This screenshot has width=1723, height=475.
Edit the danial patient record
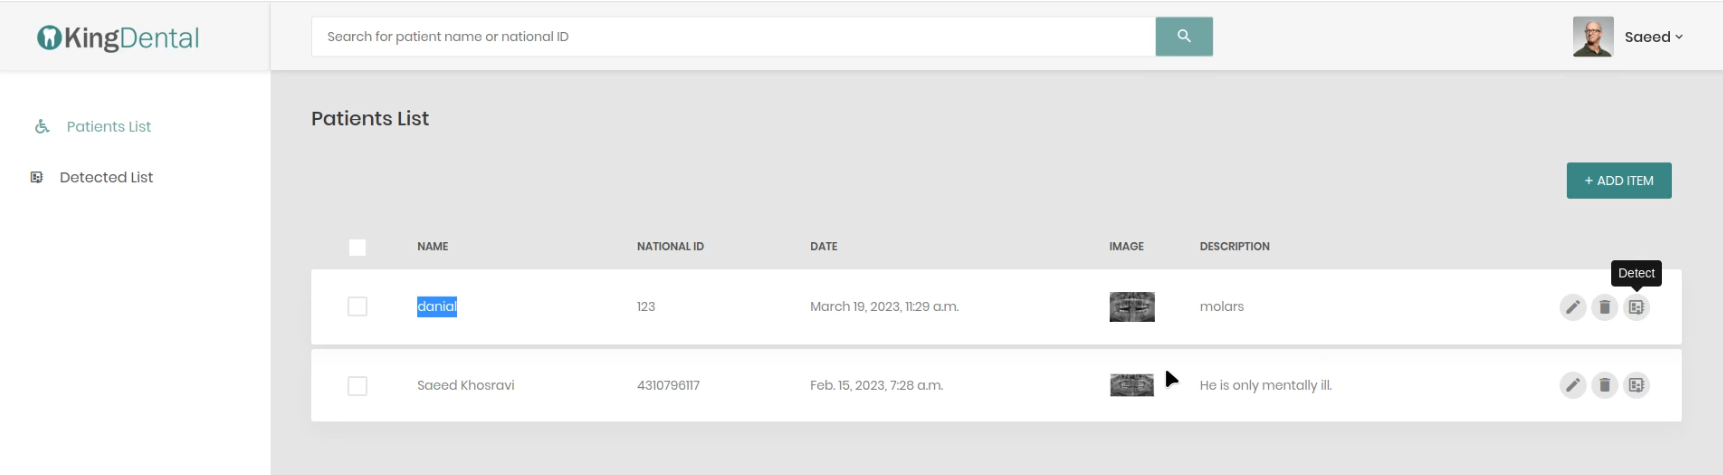click(x=1572, y=307)
